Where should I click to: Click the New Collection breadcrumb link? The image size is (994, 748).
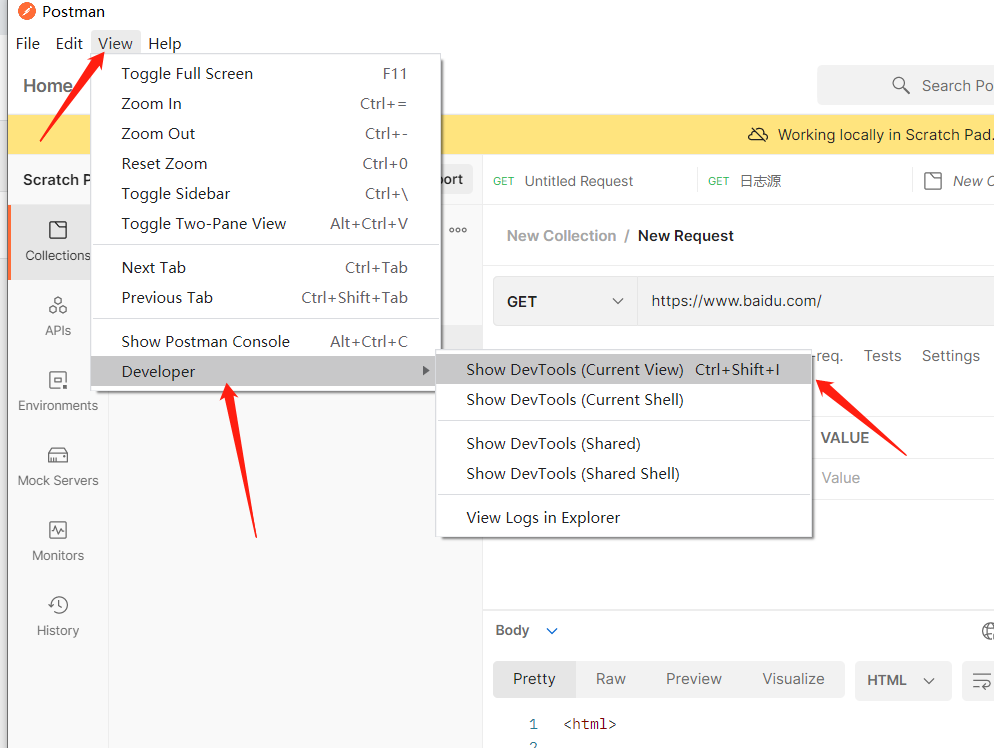pyautogui.click(x=561, y=236)
